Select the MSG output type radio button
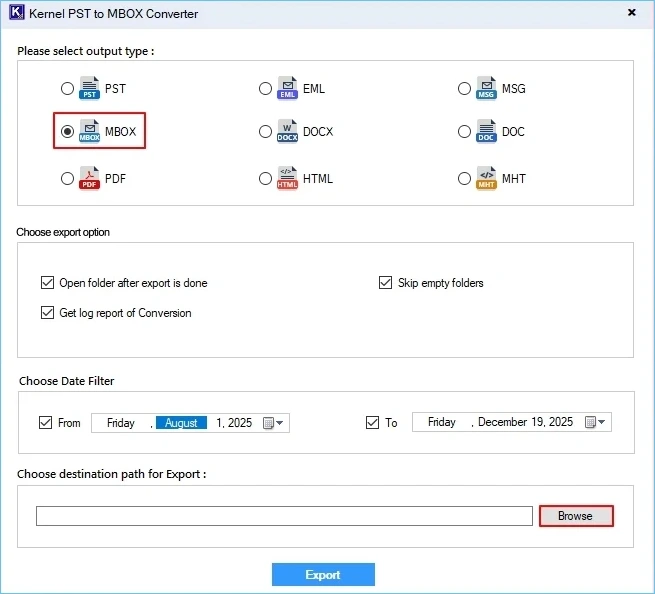The height and width of the screenshot is (594, 655). point(464,89)
